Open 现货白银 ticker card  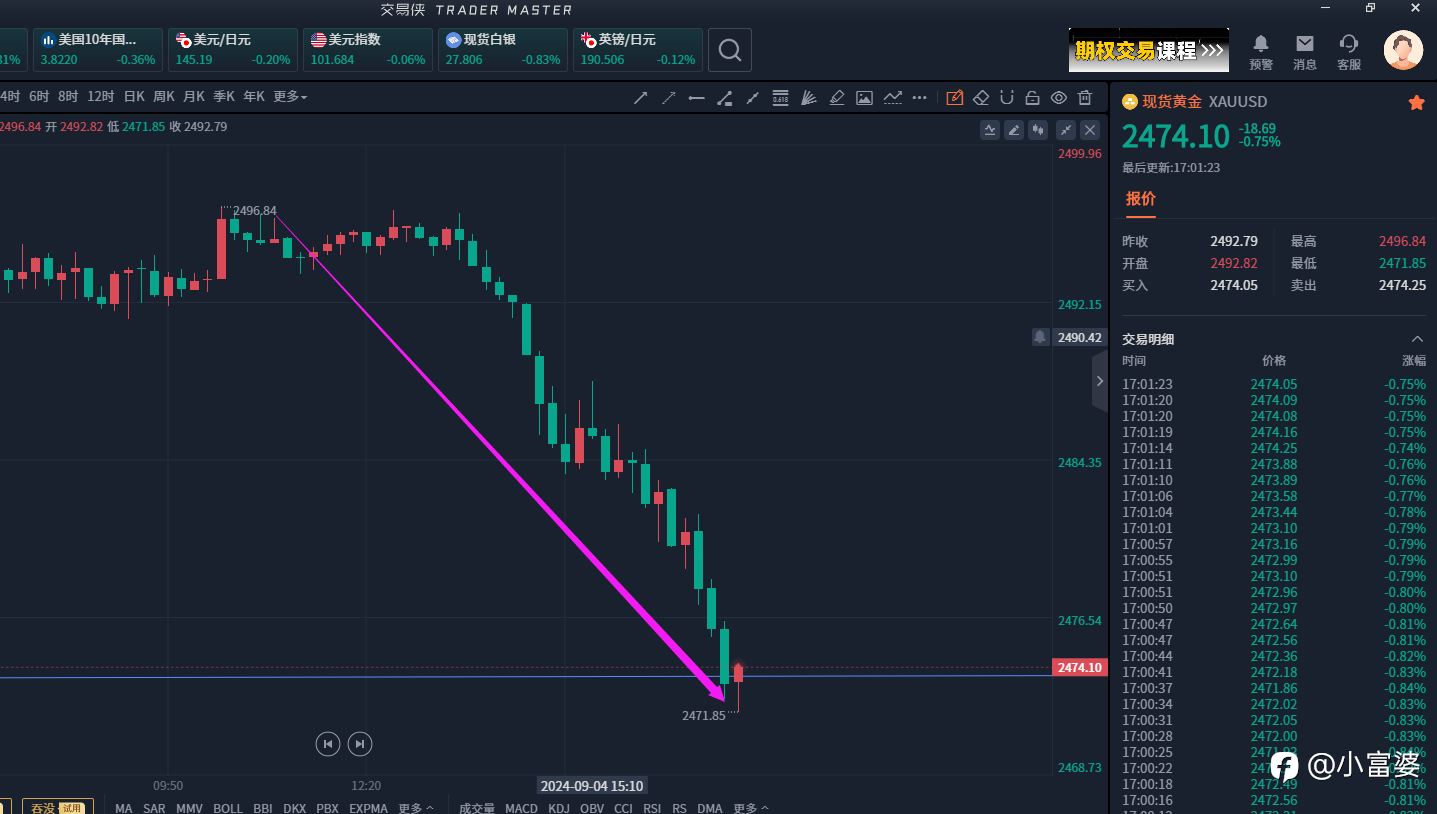tap(503, 50)
